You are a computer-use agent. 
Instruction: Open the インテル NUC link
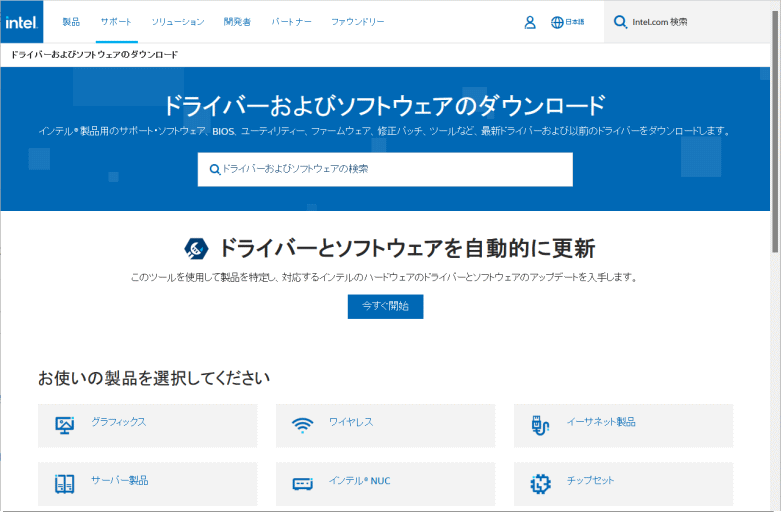[x=359, y=481]
